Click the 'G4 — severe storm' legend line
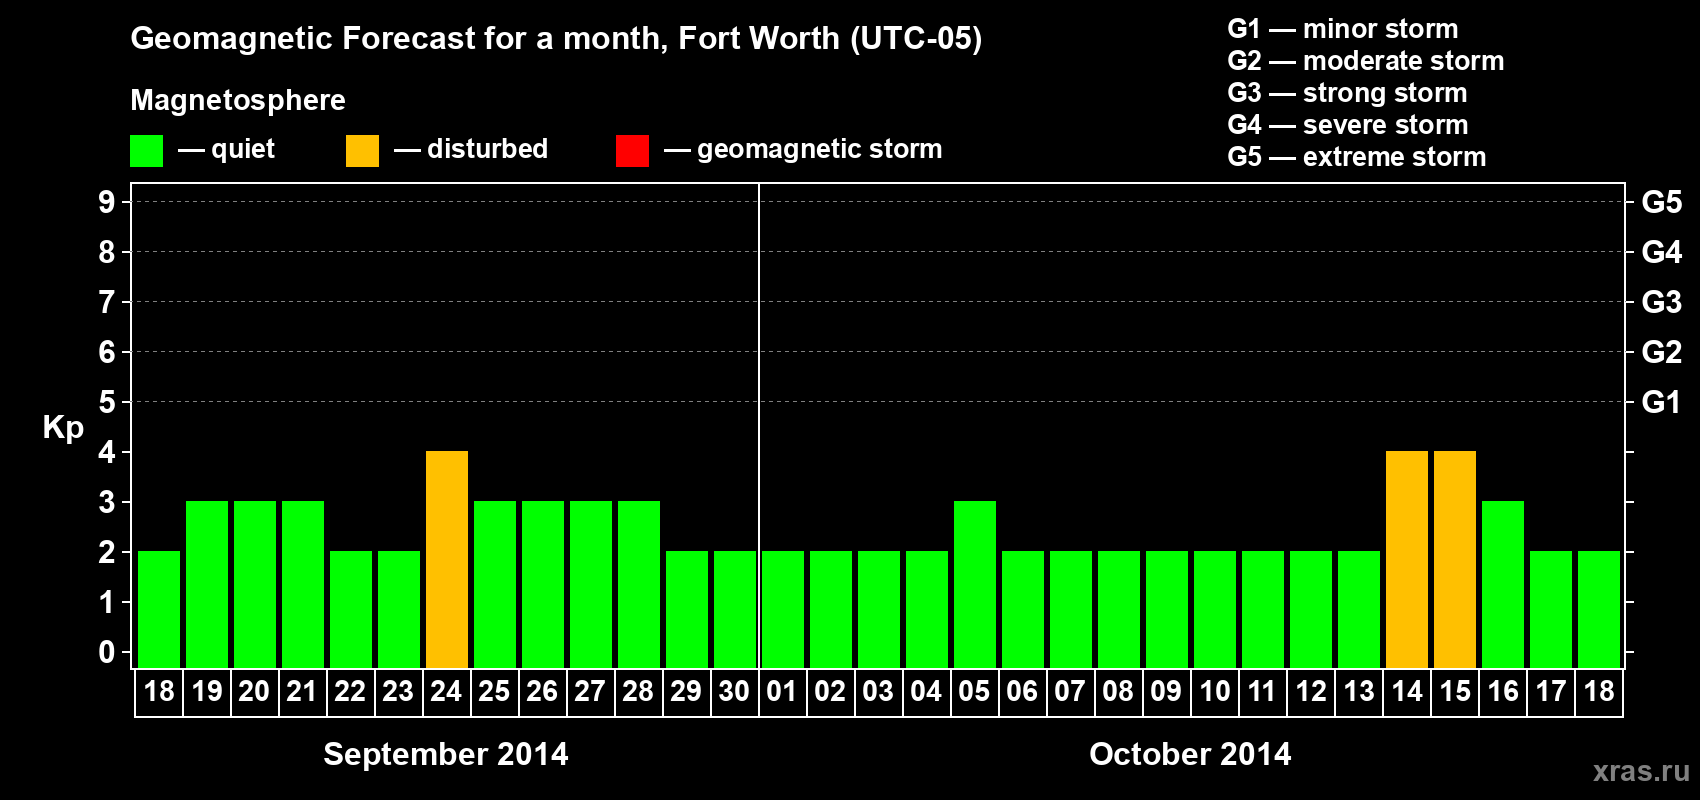The image size is (1700, 800). [1347, 125]
